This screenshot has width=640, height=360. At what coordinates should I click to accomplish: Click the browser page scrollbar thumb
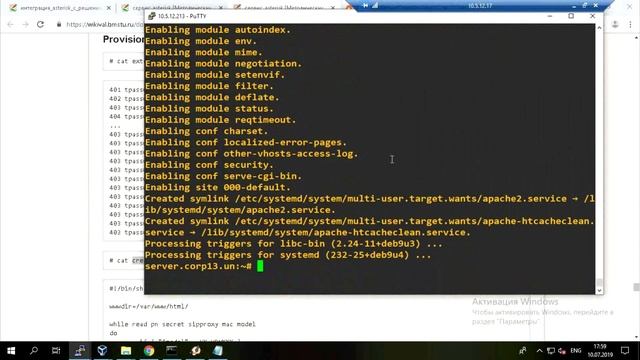click(636, 287)
